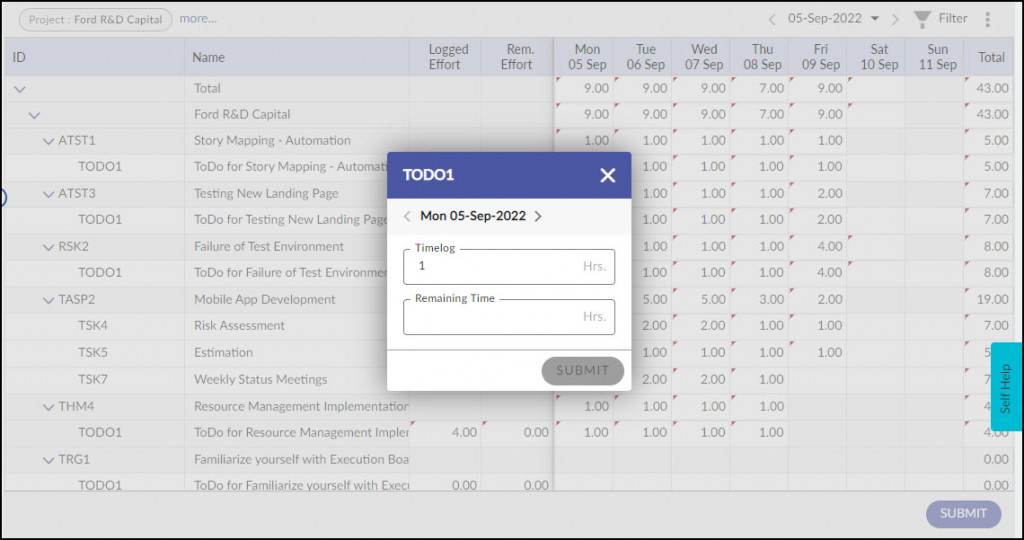Go to next week arrow
Viewport: 1024px width, 540px height.
click(x=895, y=20)
